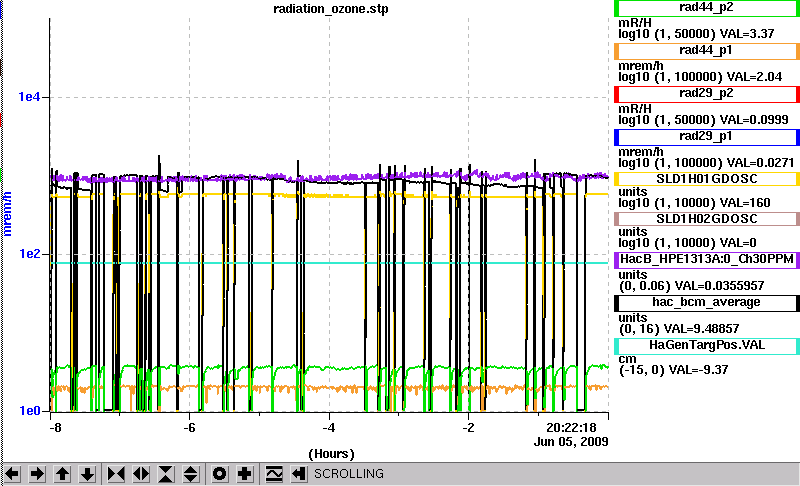Click the VAL=0.0355957 readout
The image size is (800, 486).
[x=719, y=286]
